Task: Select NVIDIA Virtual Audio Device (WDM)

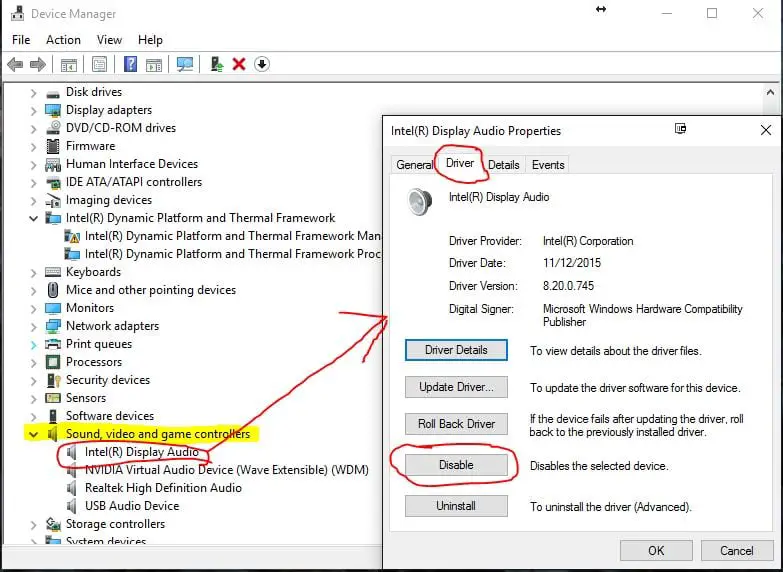Action: [x=227, y=470]
